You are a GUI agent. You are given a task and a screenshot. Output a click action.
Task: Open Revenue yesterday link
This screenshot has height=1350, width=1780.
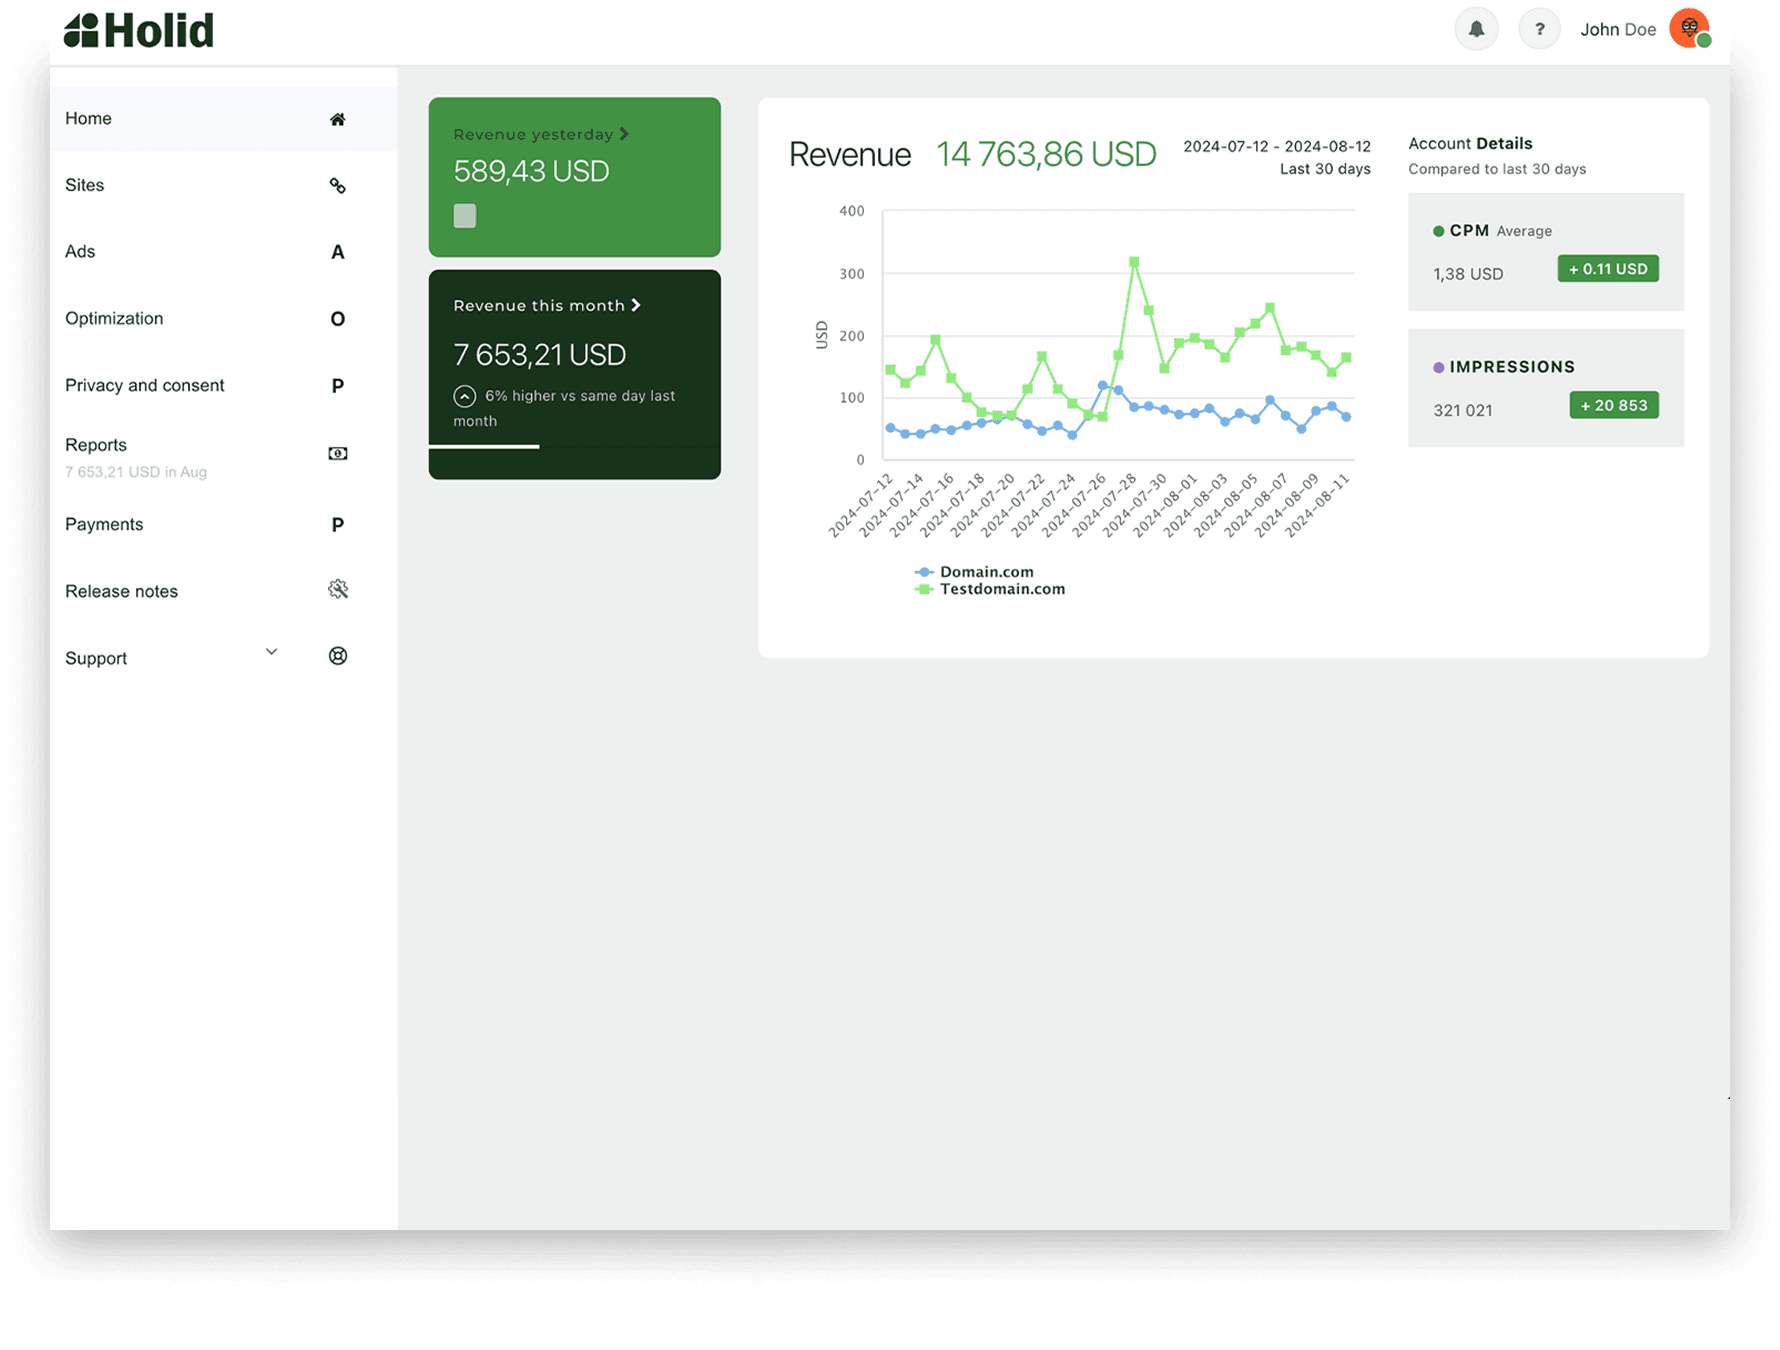(541, 134)
